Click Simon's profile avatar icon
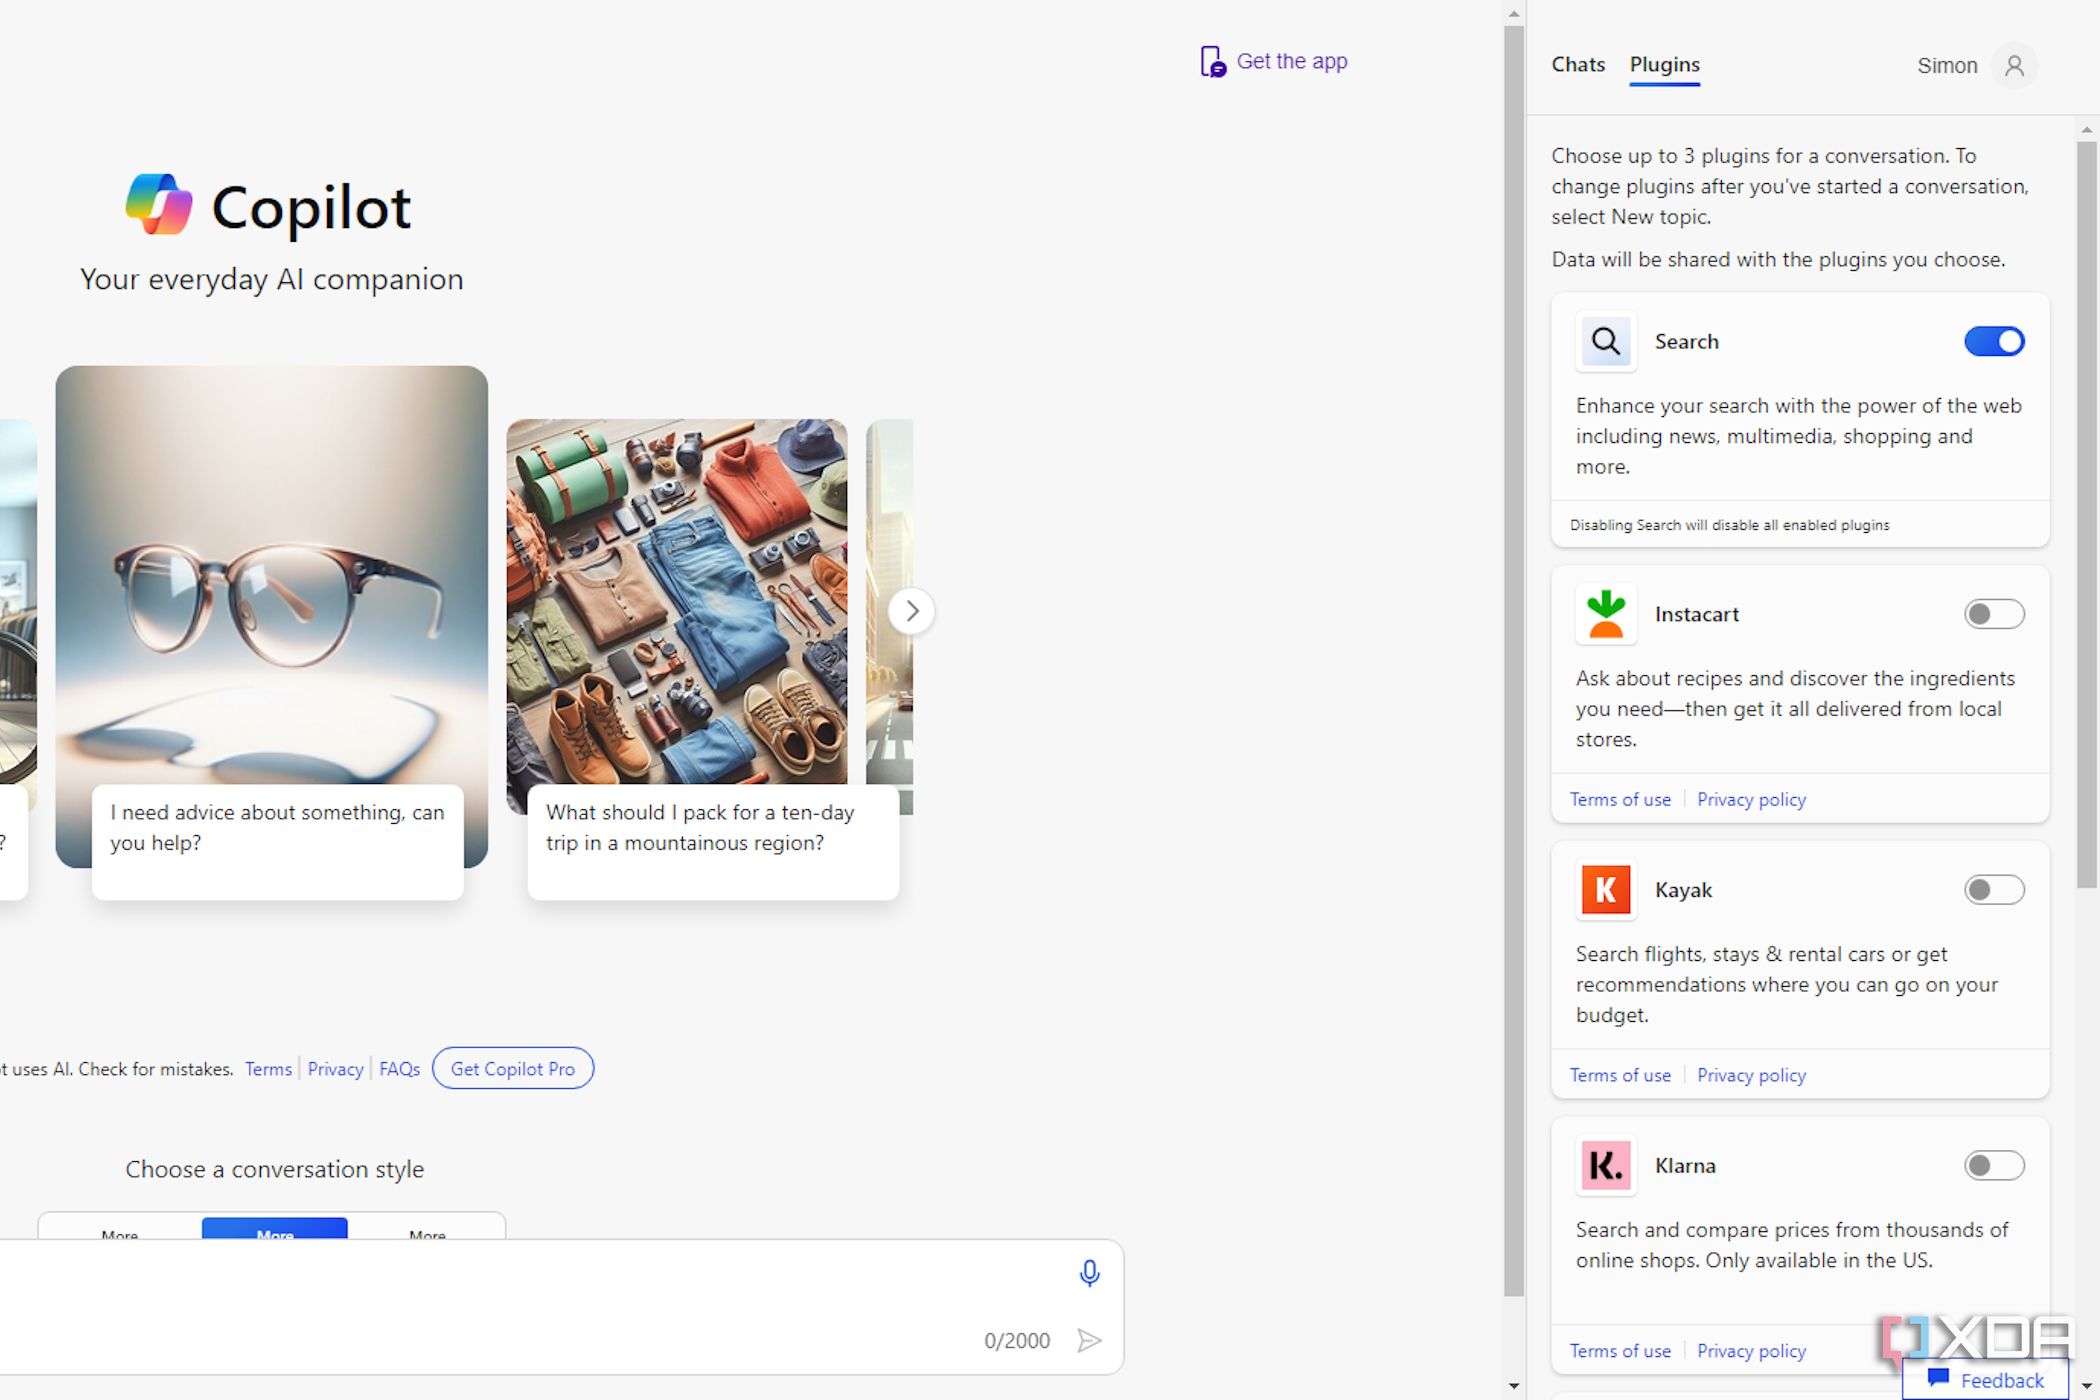Viewport: 2100px width, 1400px height. [2014, 66]
